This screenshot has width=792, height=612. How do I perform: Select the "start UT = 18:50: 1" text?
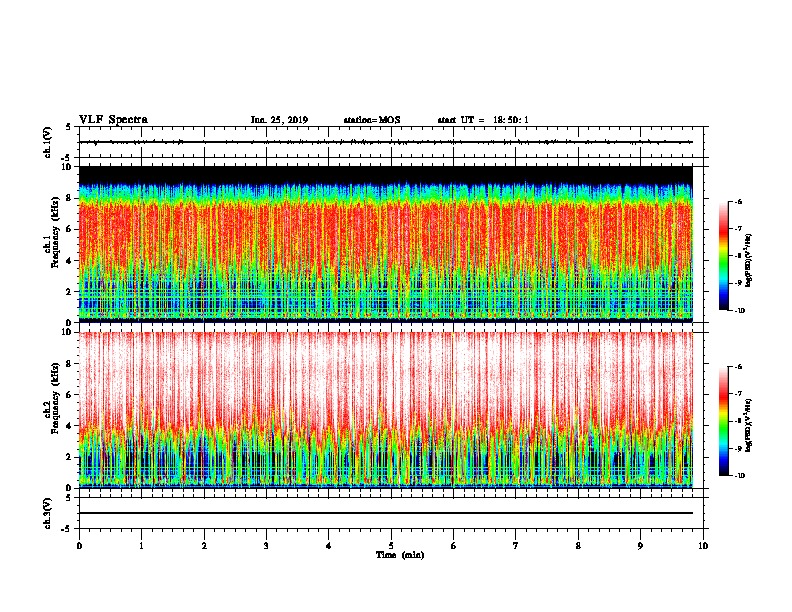pos(483,120)
